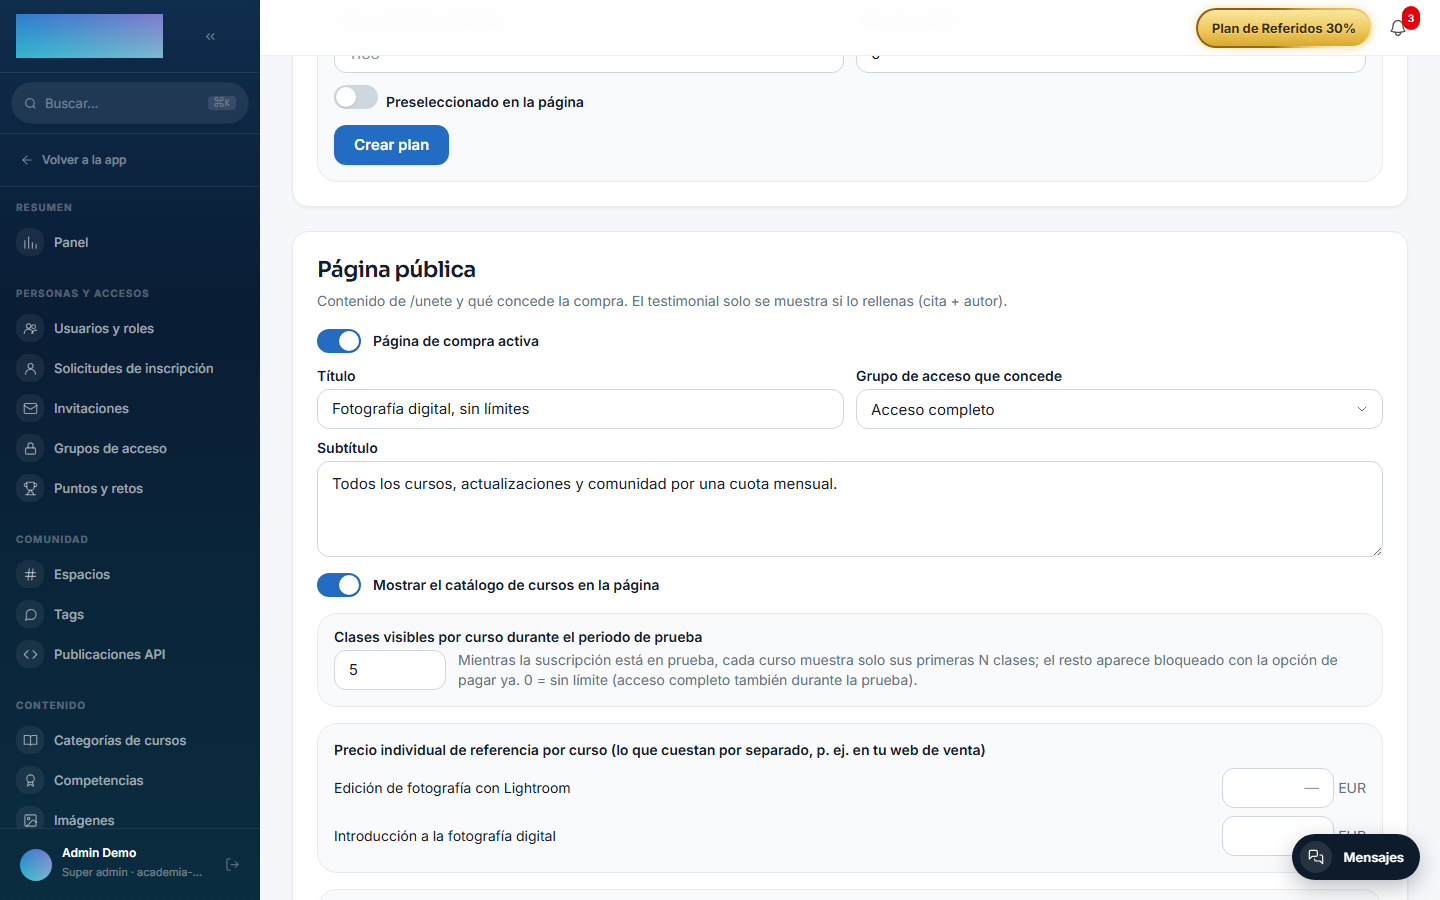The height and width of the screenshot is (900, 1440).
Task: Click the logout icon next to Admin Demo
Action: tap(233, 864)
